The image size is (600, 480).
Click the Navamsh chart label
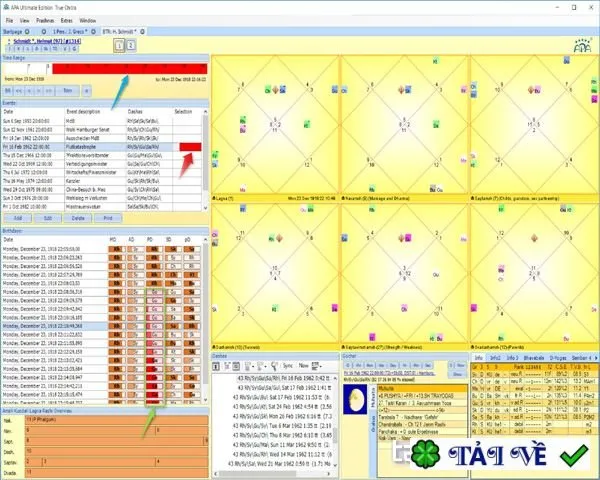(376, 199)
